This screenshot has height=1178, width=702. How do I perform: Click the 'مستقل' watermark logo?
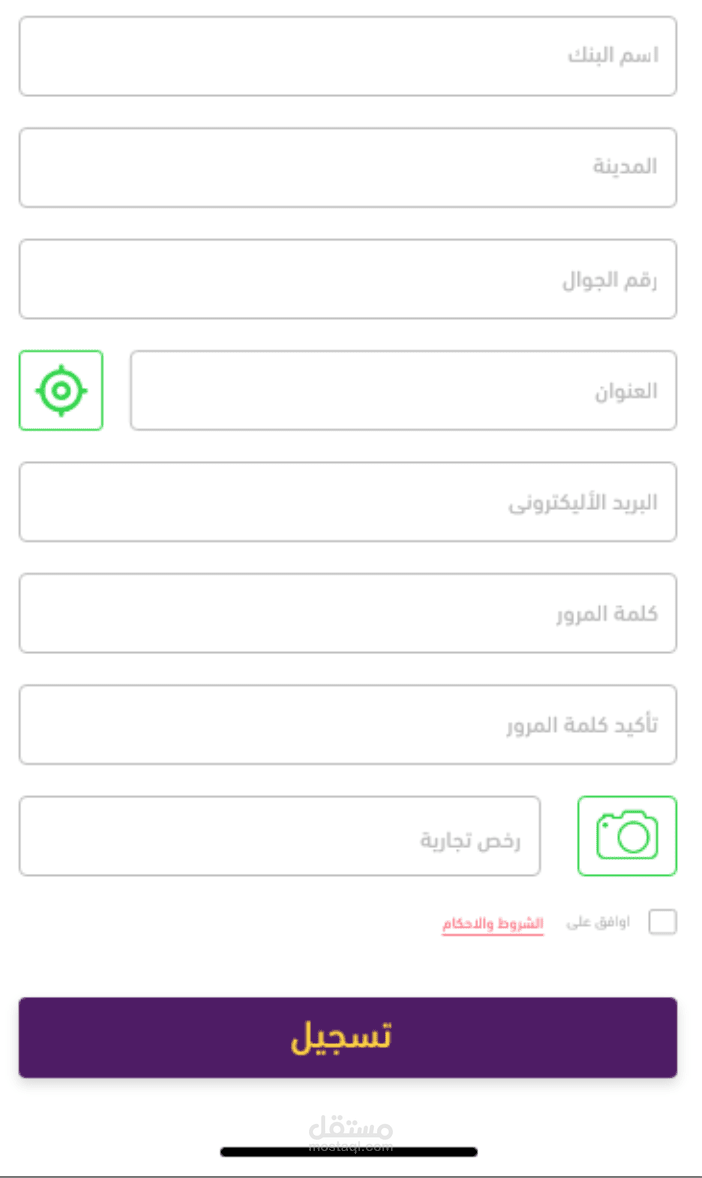(x=351, y=1128)
